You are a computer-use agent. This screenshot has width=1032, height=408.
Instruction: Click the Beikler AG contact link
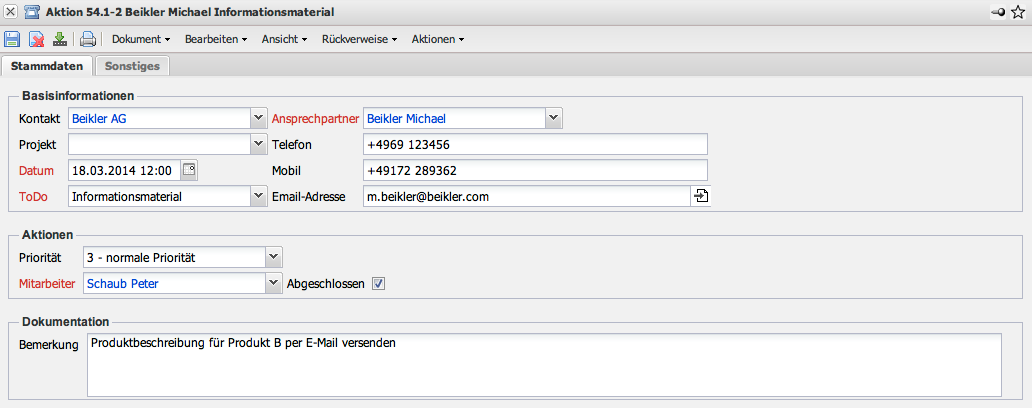tap(99, 119)
